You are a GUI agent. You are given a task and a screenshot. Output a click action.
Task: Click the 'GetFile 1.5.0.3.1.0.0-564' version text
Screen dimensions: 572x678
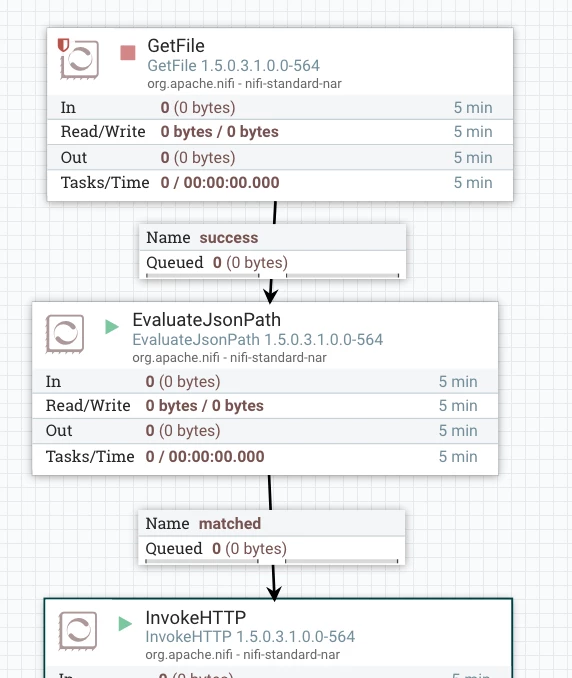click(x=233, y=66)
